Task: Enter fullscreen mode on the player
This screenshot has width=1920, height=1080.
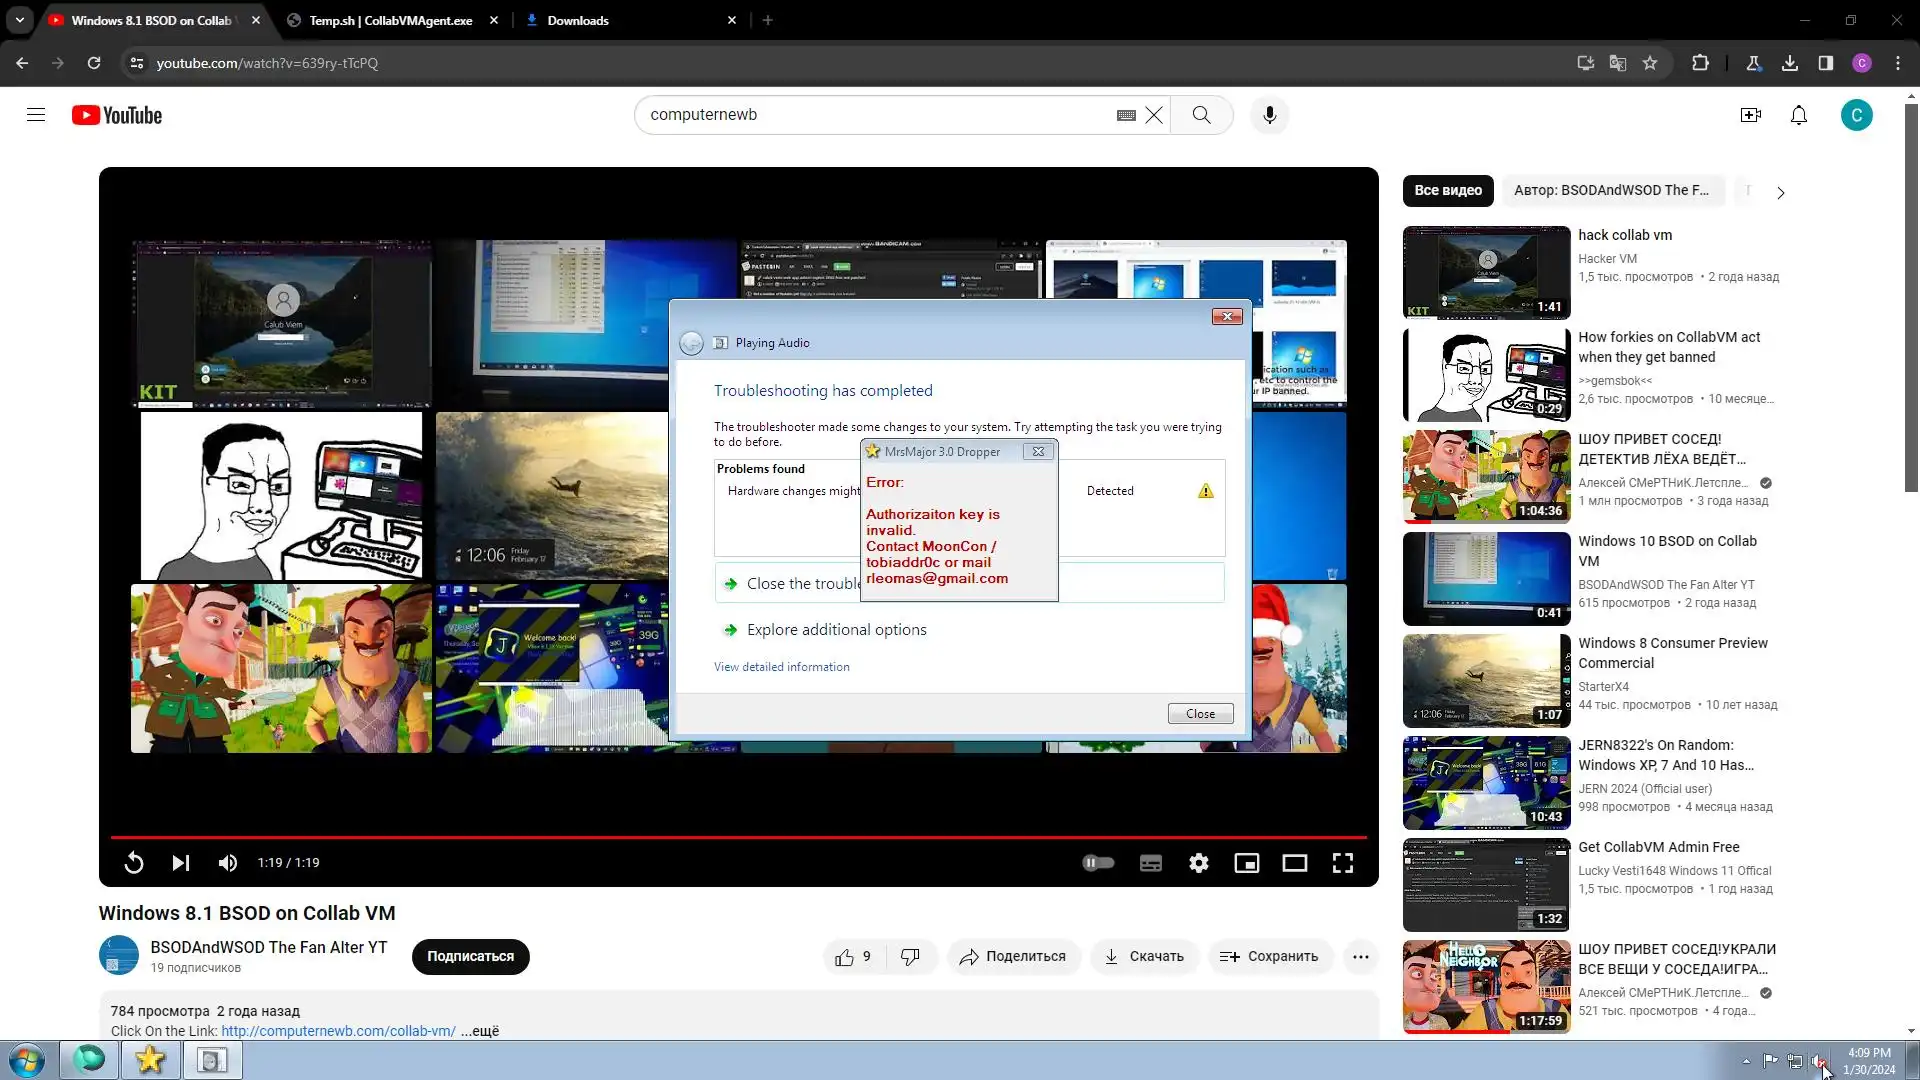Action: [x=1342, y=863]
